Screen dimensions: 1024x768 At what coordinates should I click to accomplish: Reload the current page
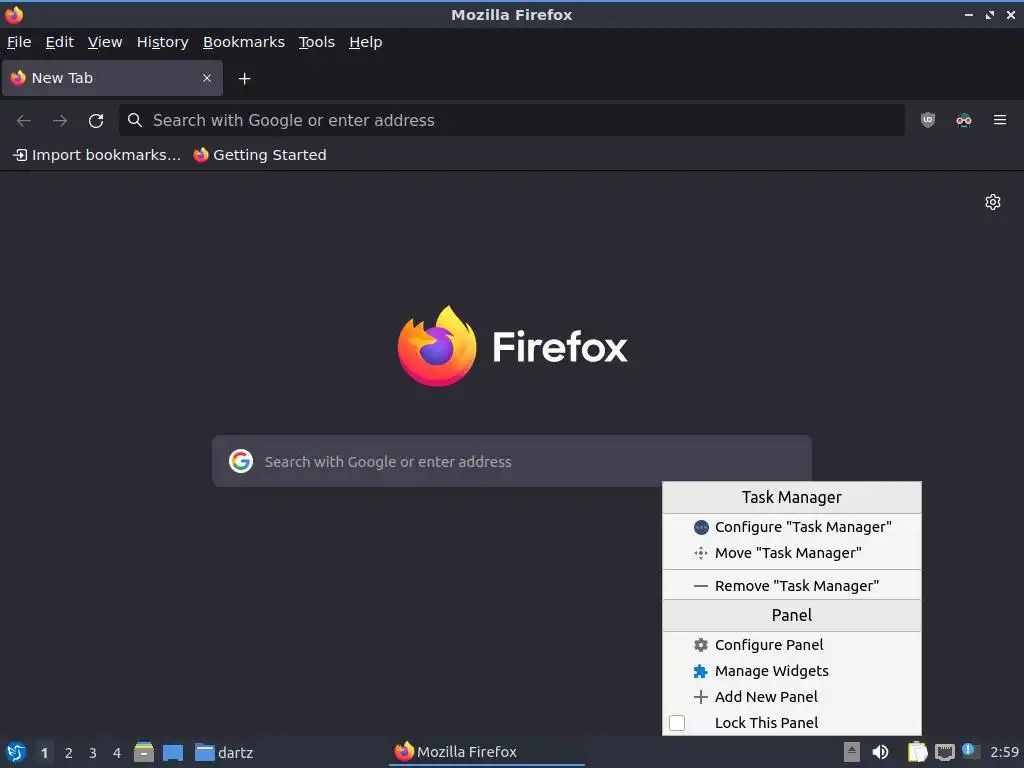point(96,120)
